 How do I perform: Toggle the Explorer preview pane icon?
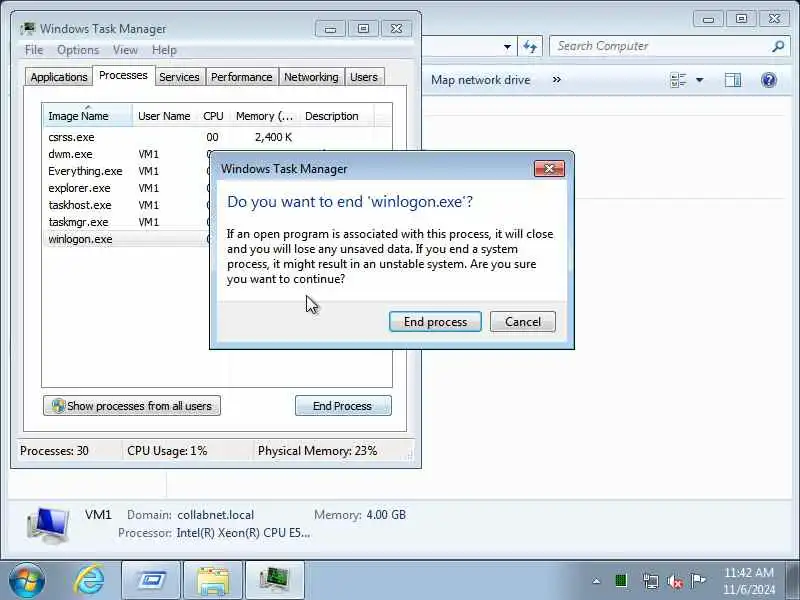[733, 80]
